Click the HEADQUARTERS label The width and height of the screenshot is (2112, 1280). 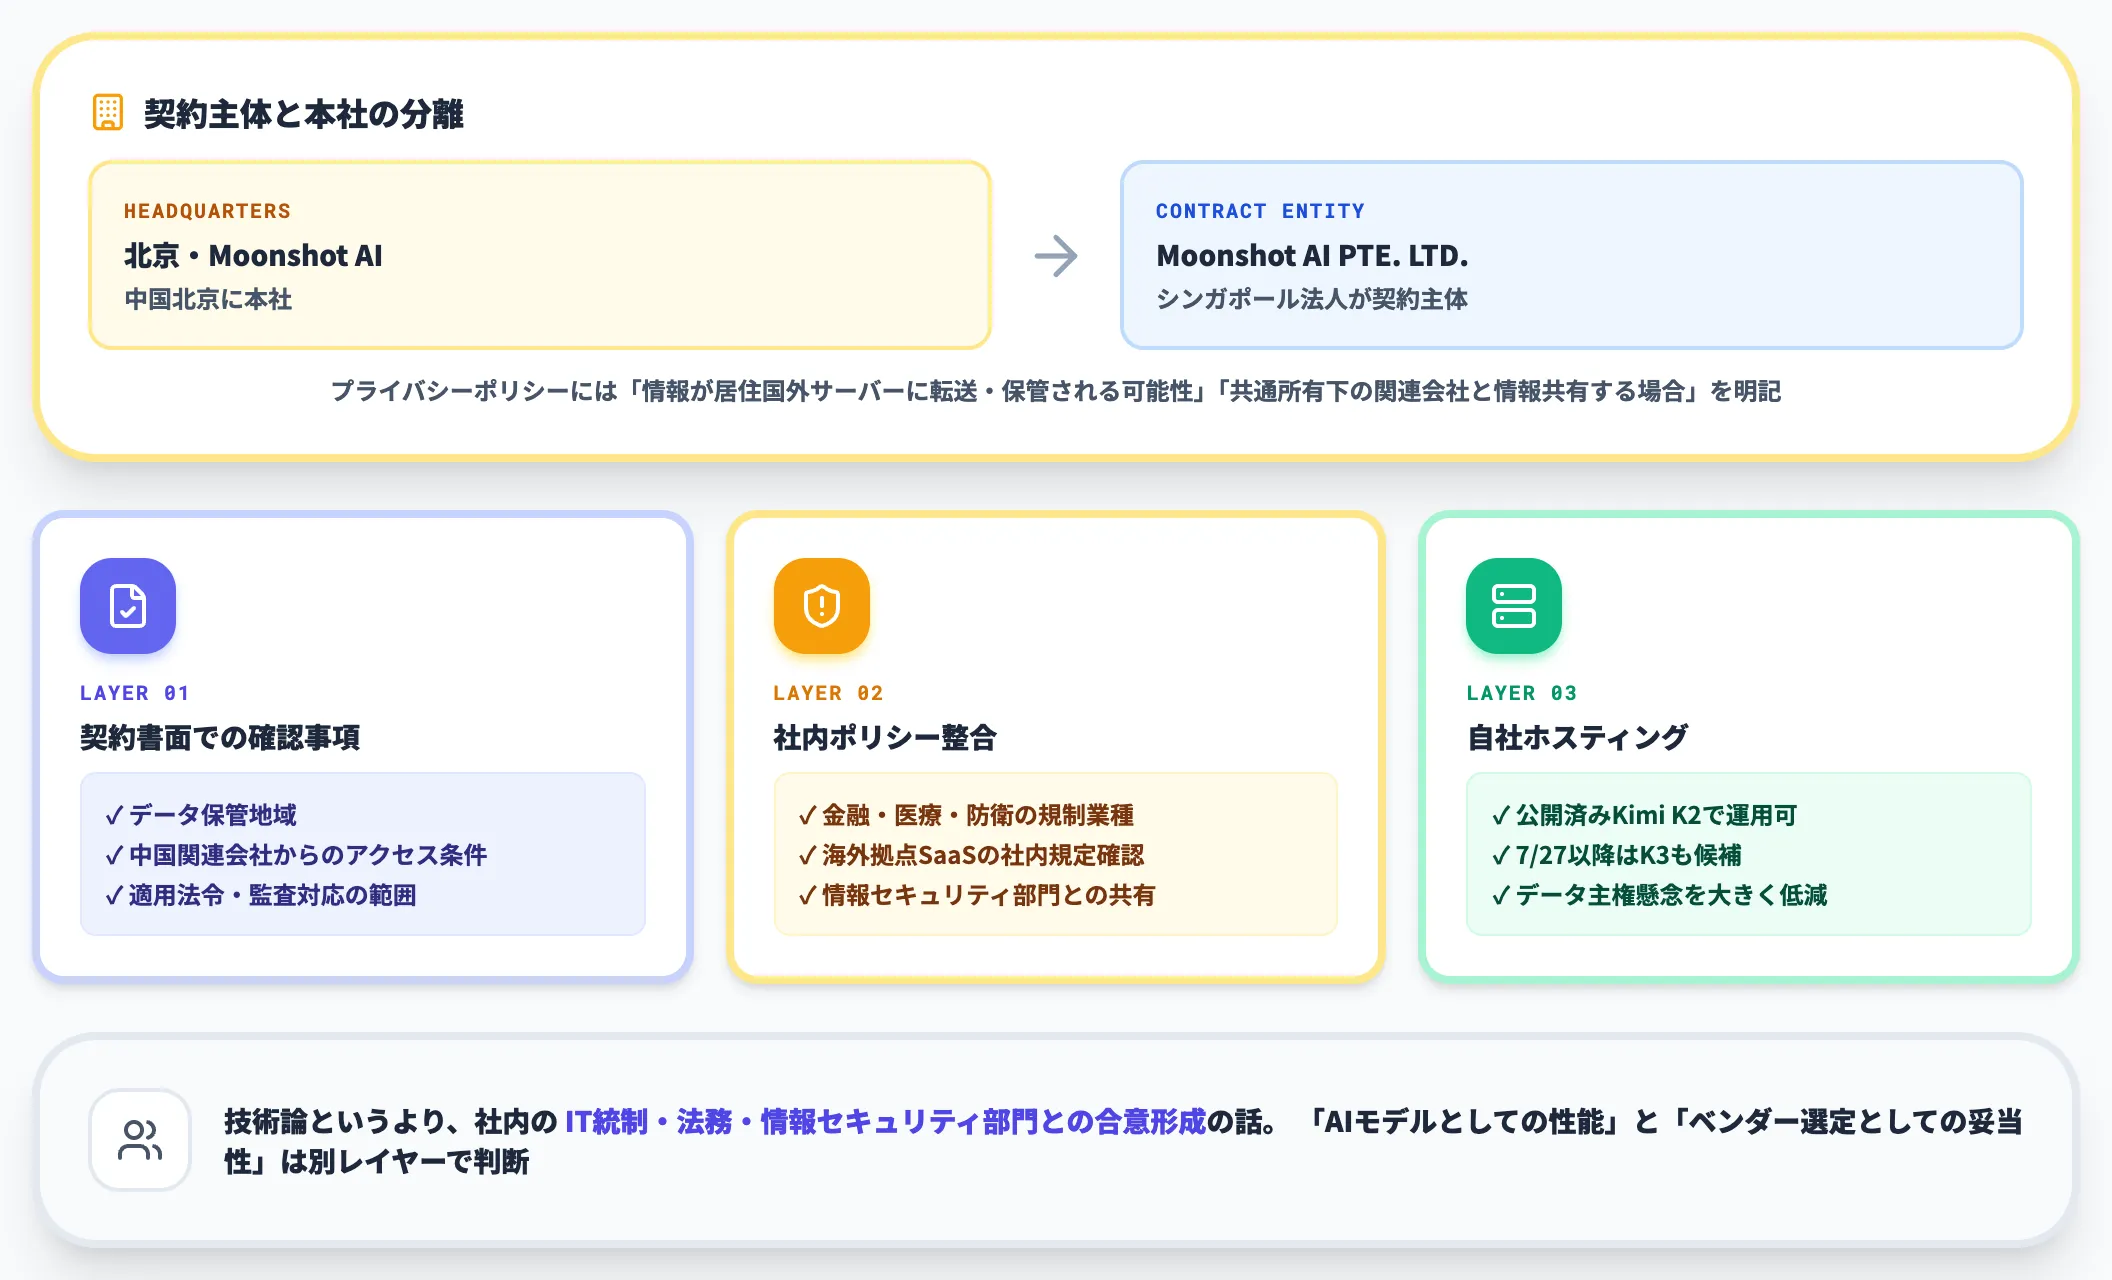tap(208, 211)
